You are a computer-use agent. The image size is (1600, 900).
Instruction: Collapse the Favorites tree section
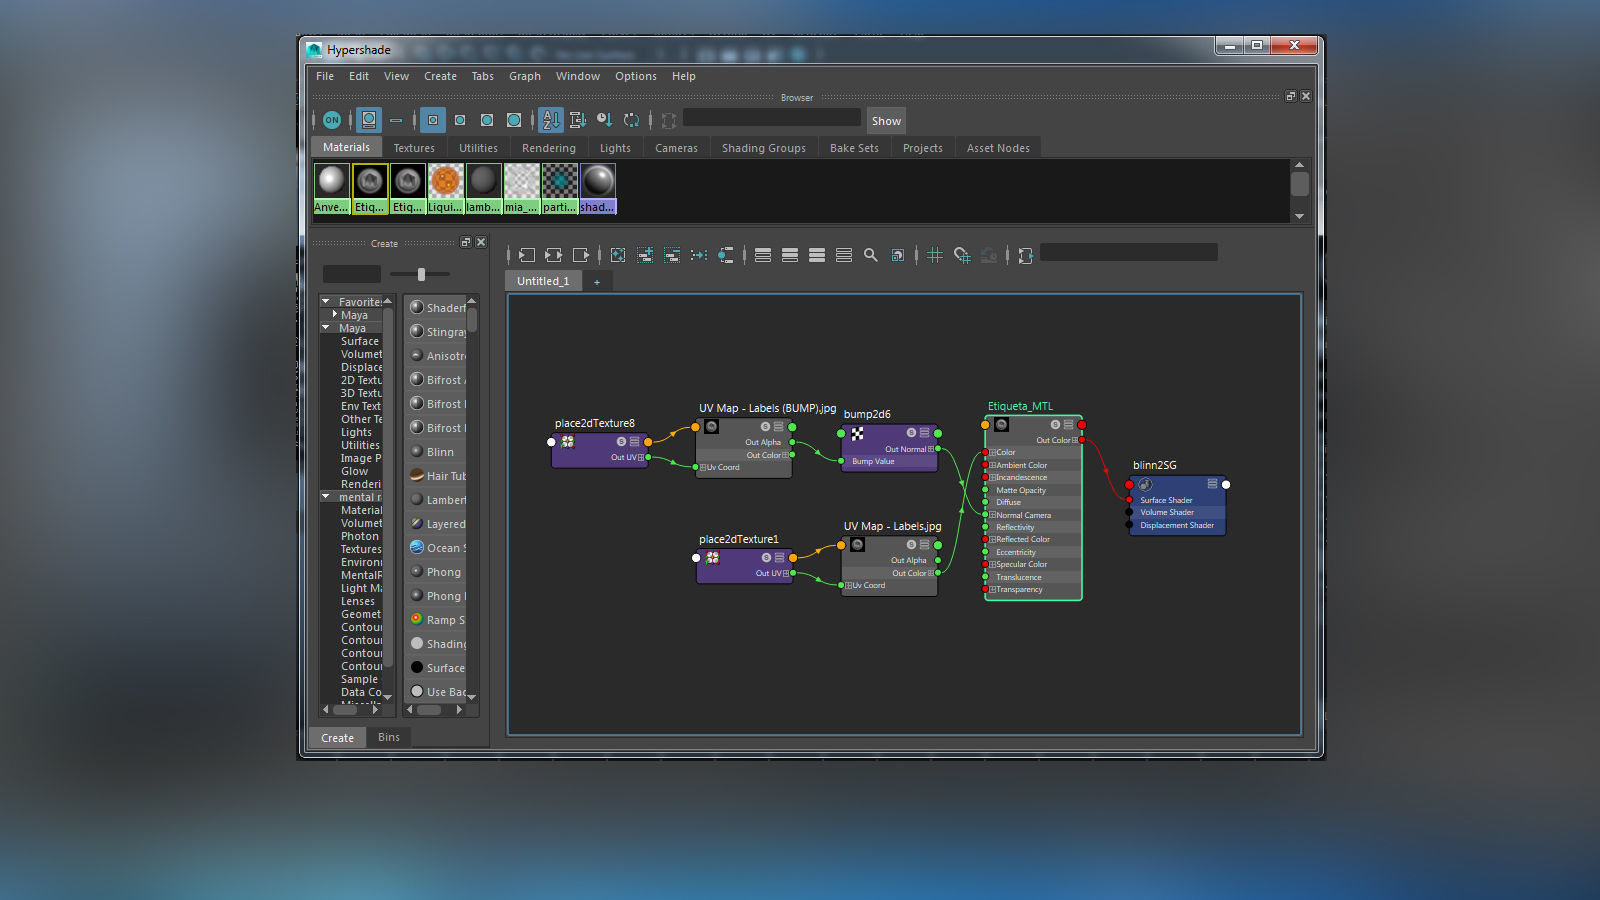click(x=326, y=301)
